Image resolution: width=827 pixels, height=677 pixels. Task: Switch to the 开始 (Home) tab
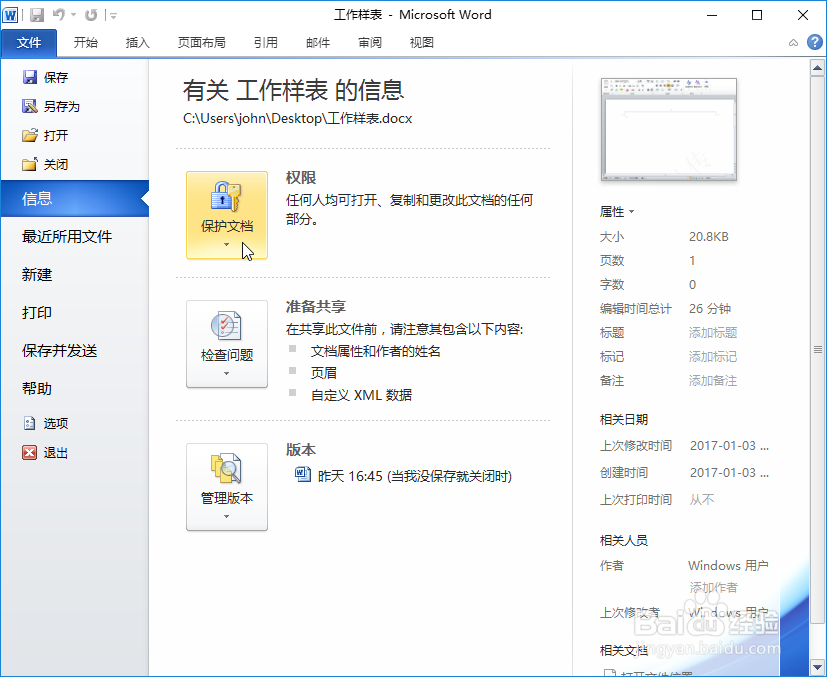(84, 43)
